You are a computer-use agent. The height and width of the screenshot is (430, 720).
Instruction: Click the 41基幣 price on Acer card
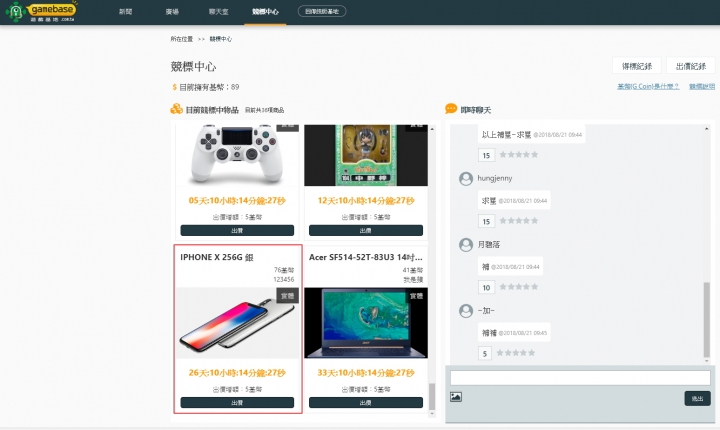click(x=413, y=270)
